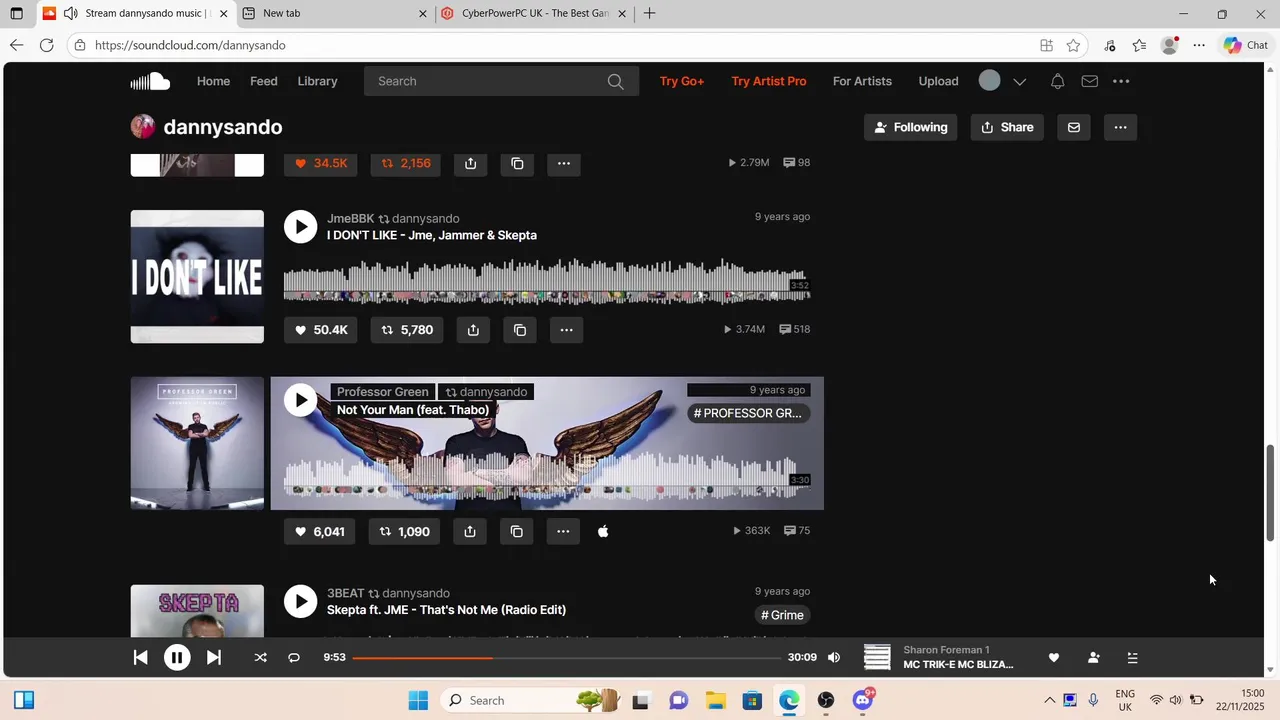Open Windows Start menu

[x=418, y=700]
